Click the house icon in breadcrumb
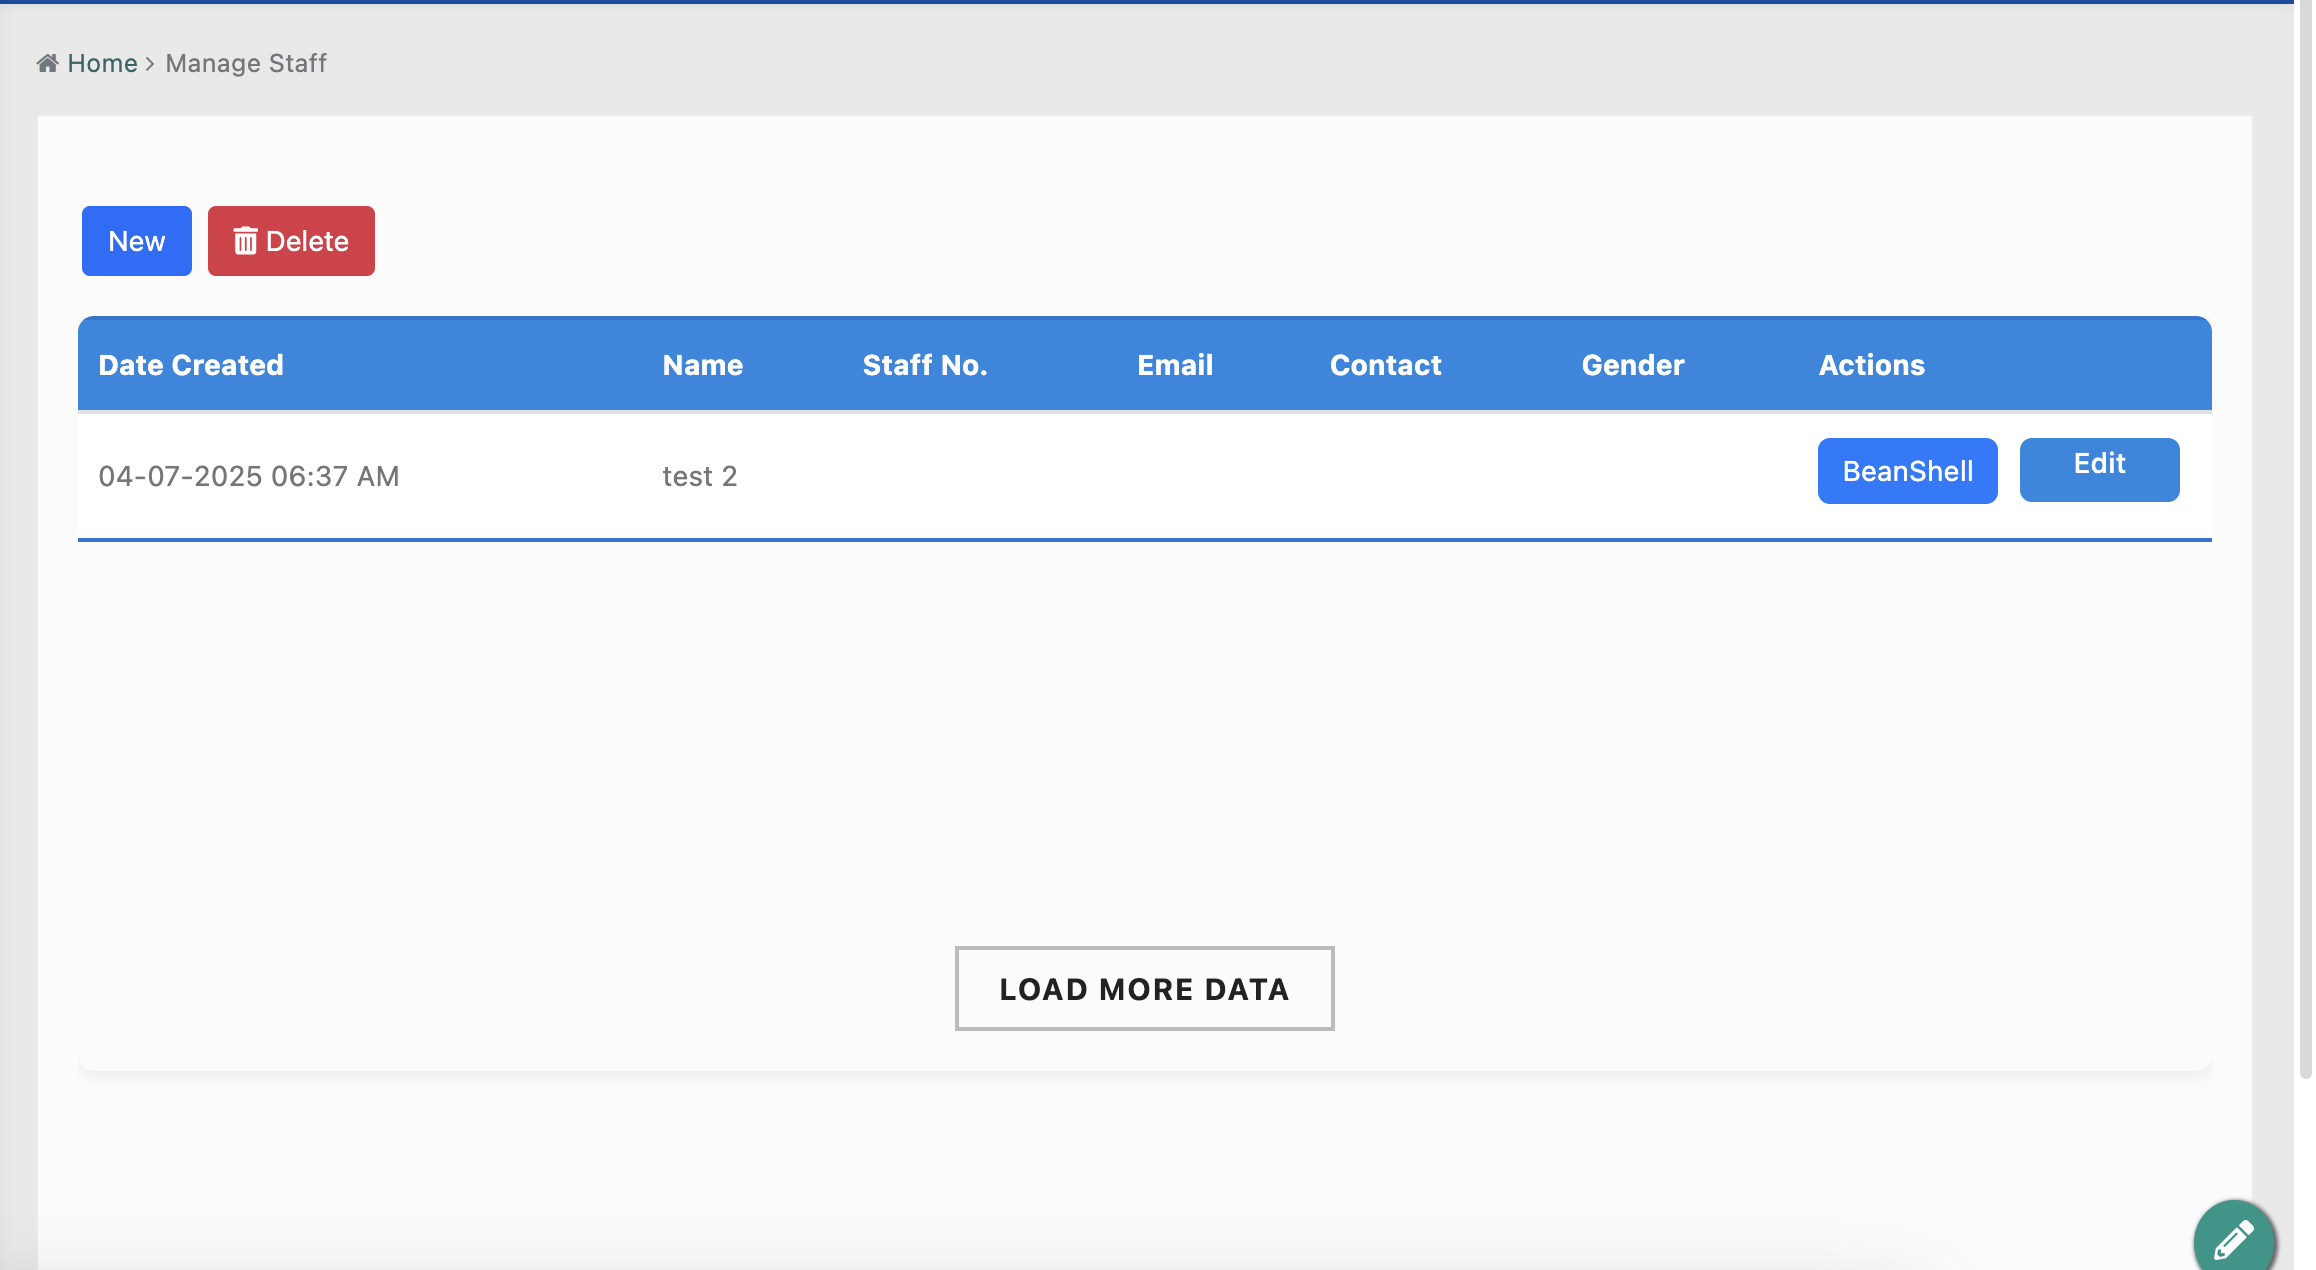 tap(47, 64)
